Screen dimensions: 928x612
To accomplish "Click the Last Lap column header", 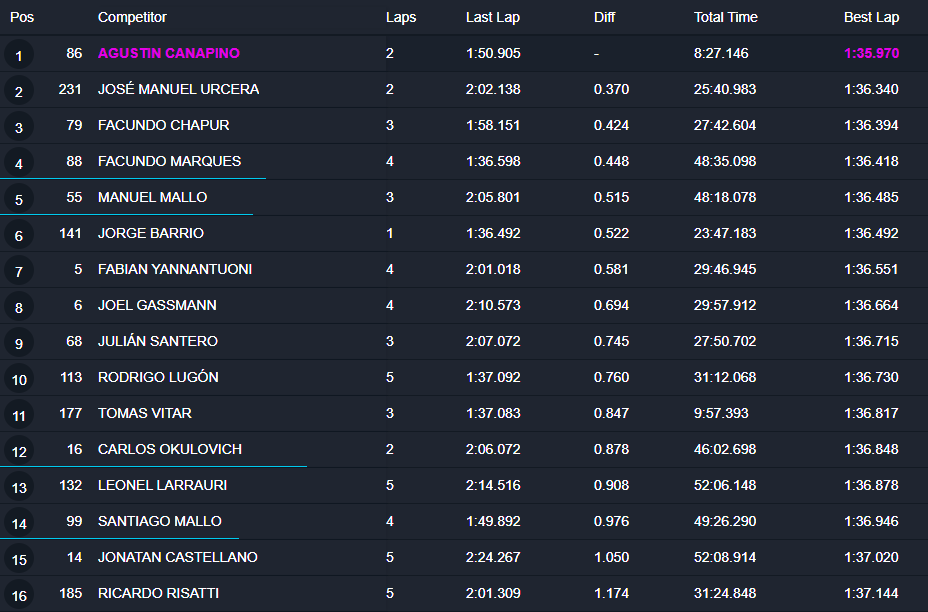I will tap(493, 17).
